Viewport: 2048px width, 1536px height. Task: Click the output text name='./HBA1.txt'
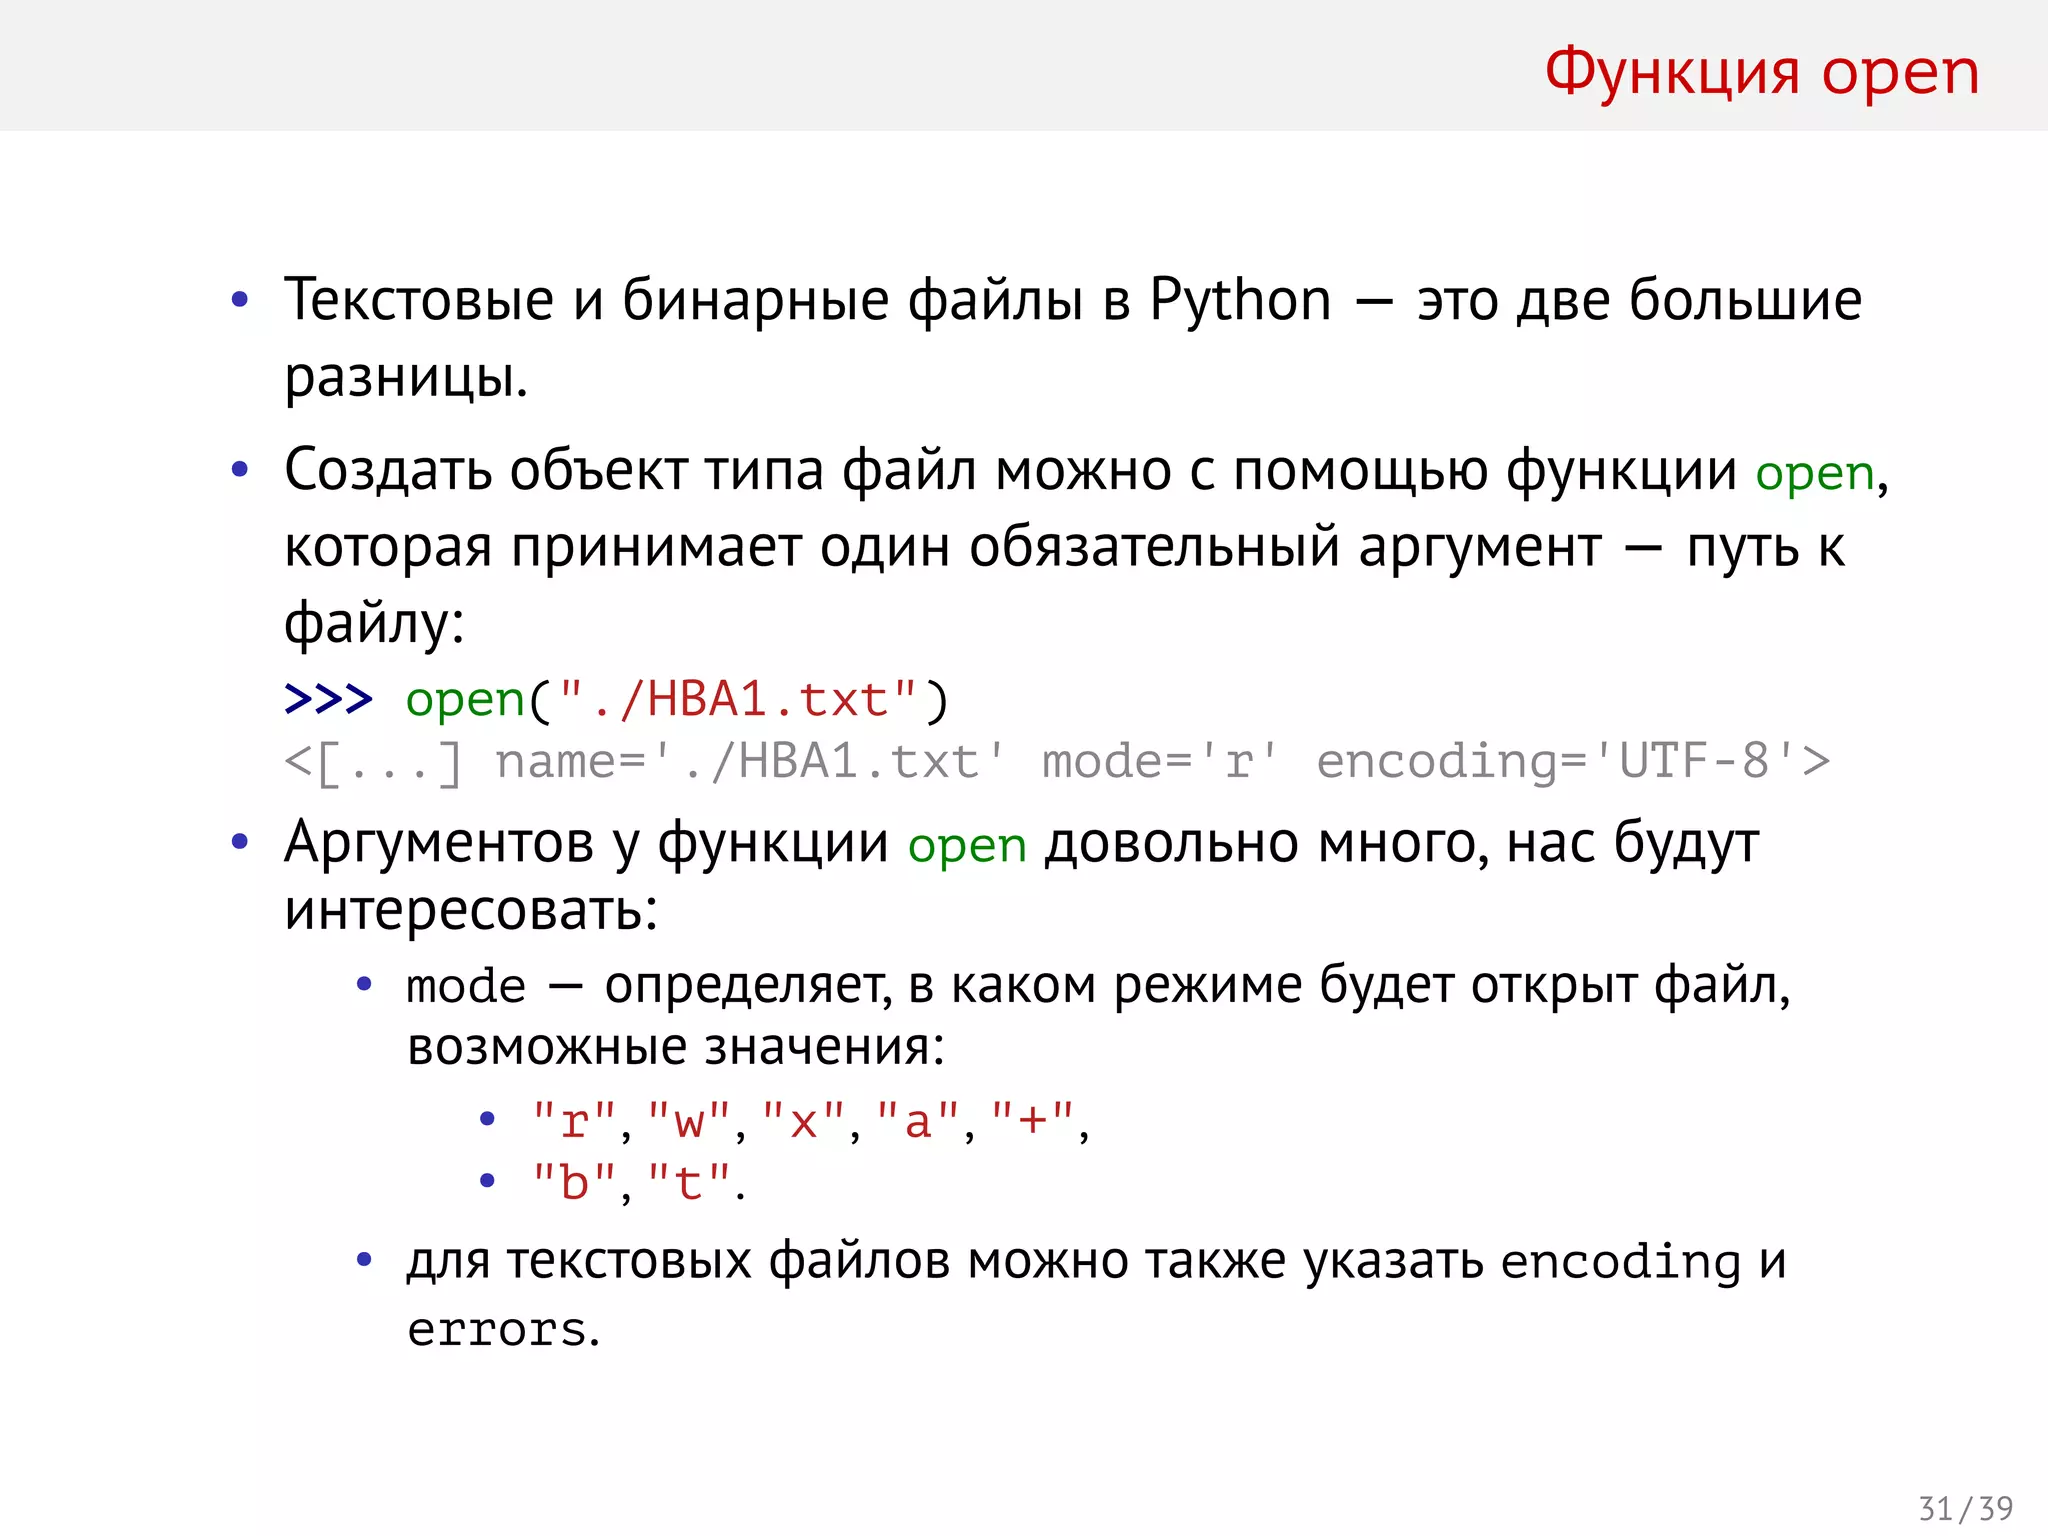coord(750,762)
